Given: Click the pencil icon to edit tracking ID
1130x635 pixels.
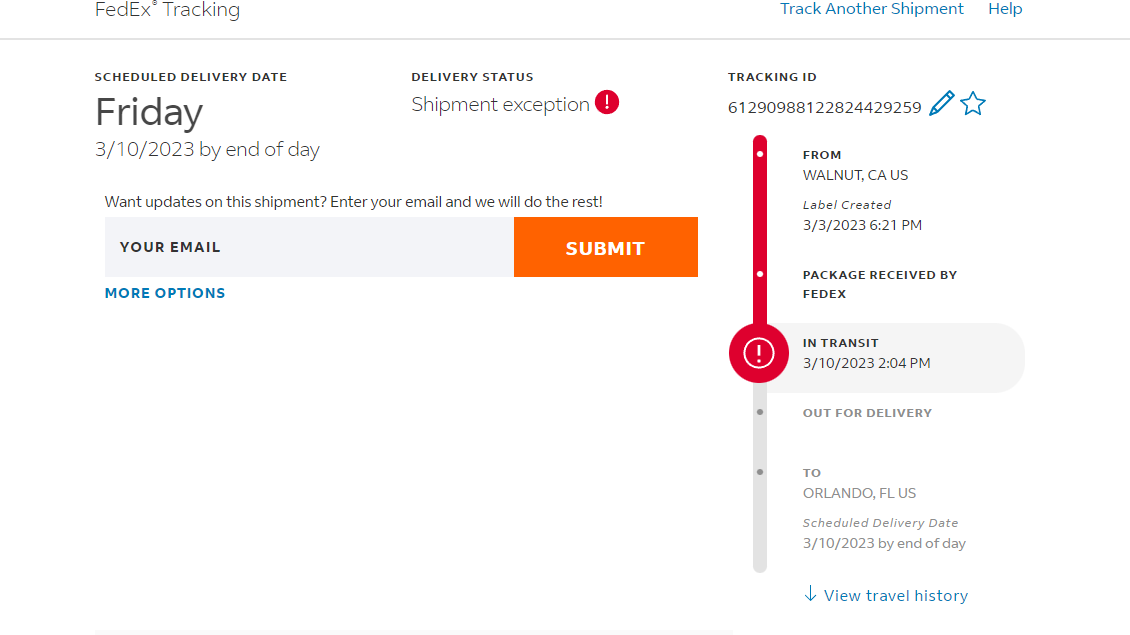Looking at the screenshot, I should pyautogui.click(x=941, y=104).
